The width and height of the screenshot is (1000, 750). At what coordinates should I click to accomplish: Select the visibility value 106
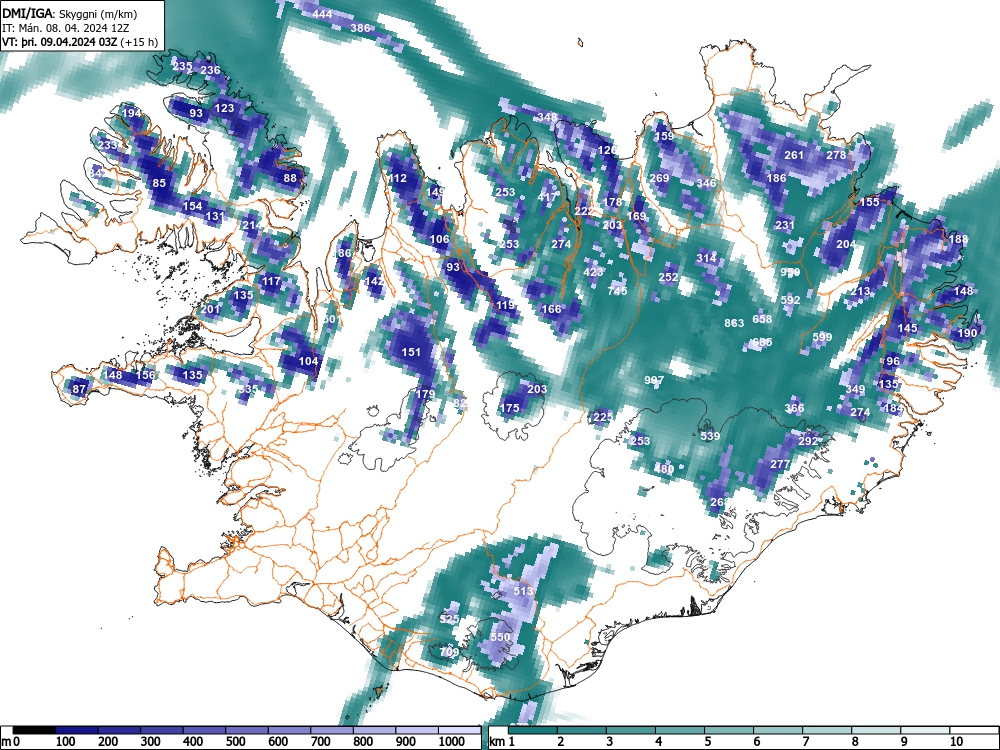tap(439, 239)
